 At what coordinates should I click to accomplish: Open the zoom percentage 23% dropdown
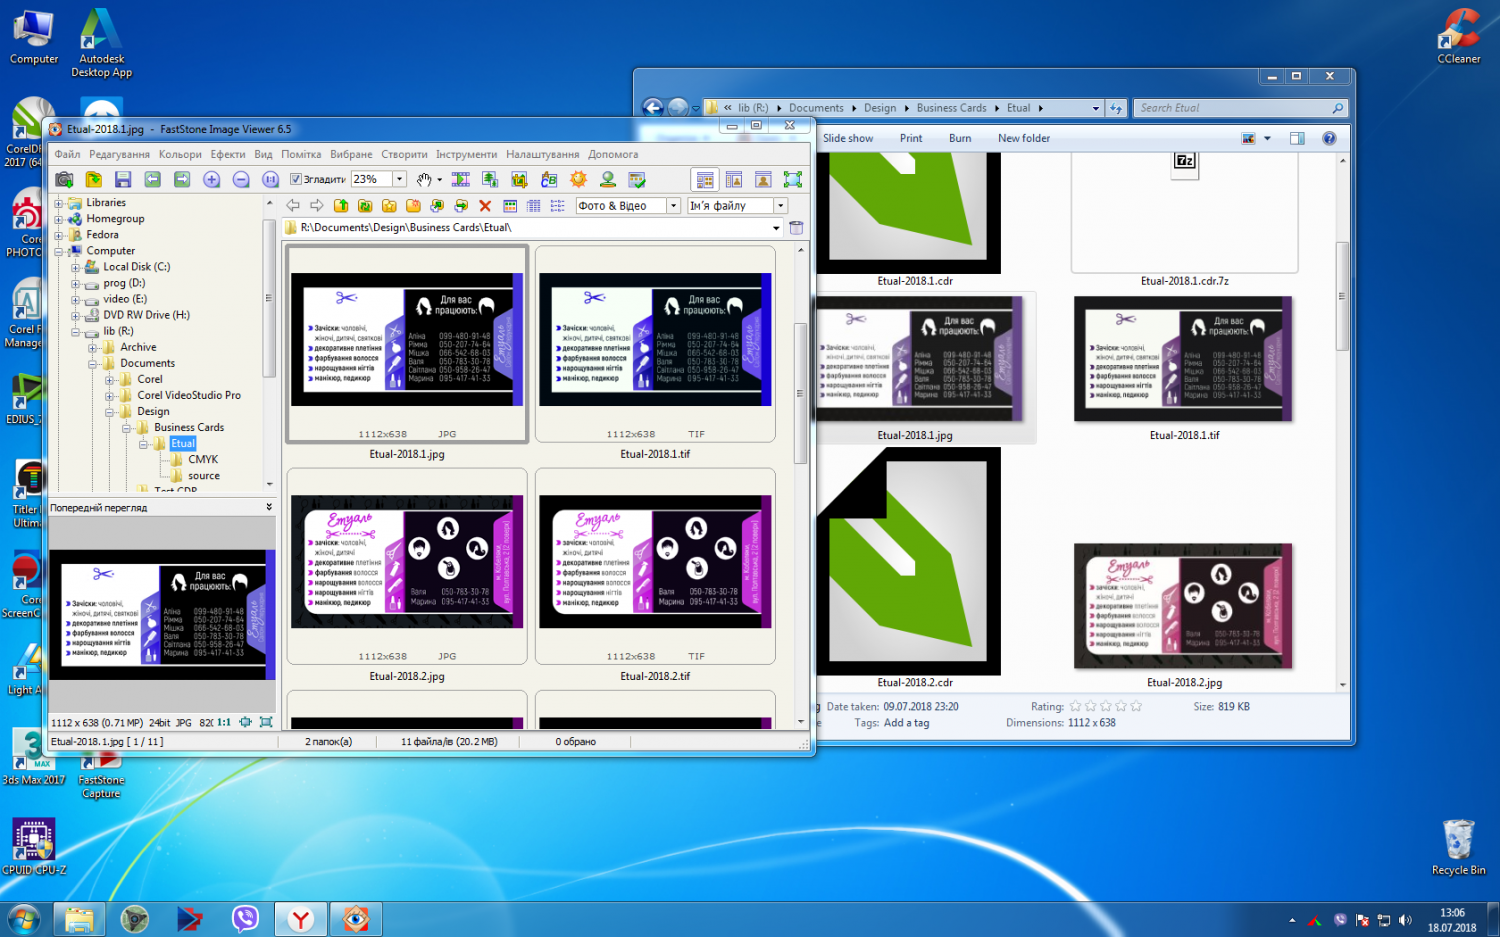tap(399, 180)
